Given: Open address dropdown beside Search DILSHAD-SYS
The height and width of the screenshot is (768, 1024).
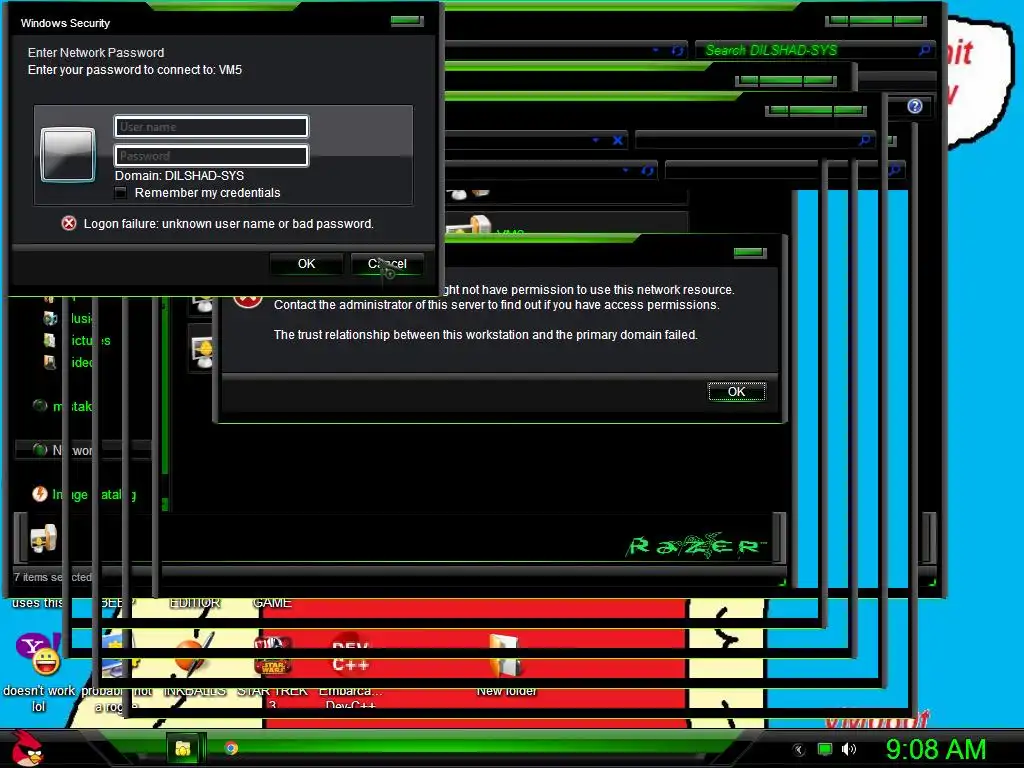Looking at the screenshot, I should click(x=656, y=50).
